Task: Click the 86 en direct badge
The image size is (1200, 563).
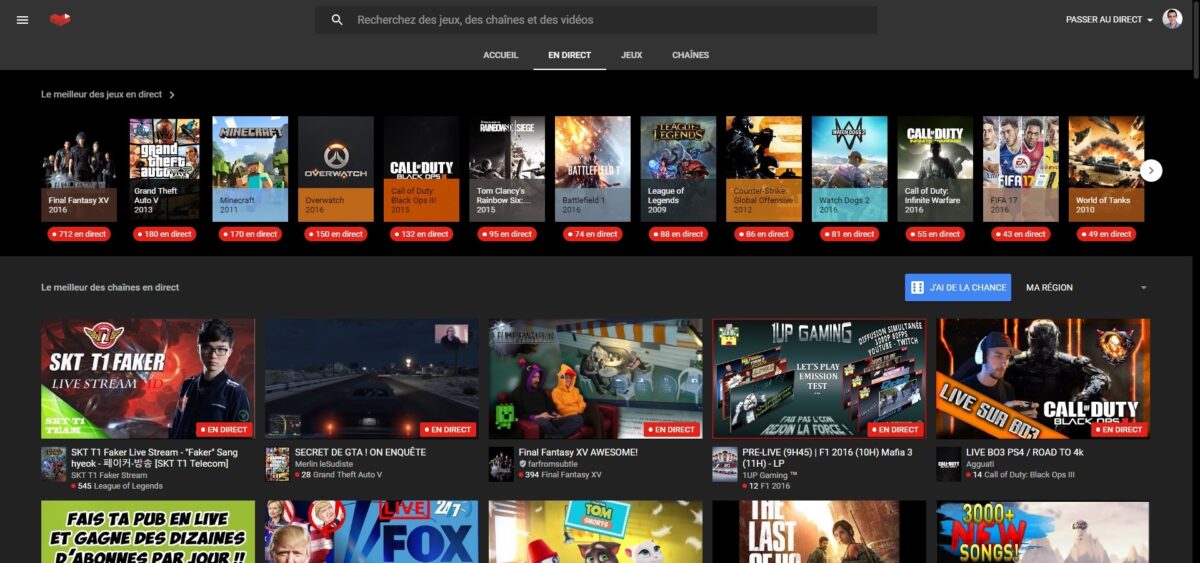Action: pyautogui.click(x=764, y=234)
